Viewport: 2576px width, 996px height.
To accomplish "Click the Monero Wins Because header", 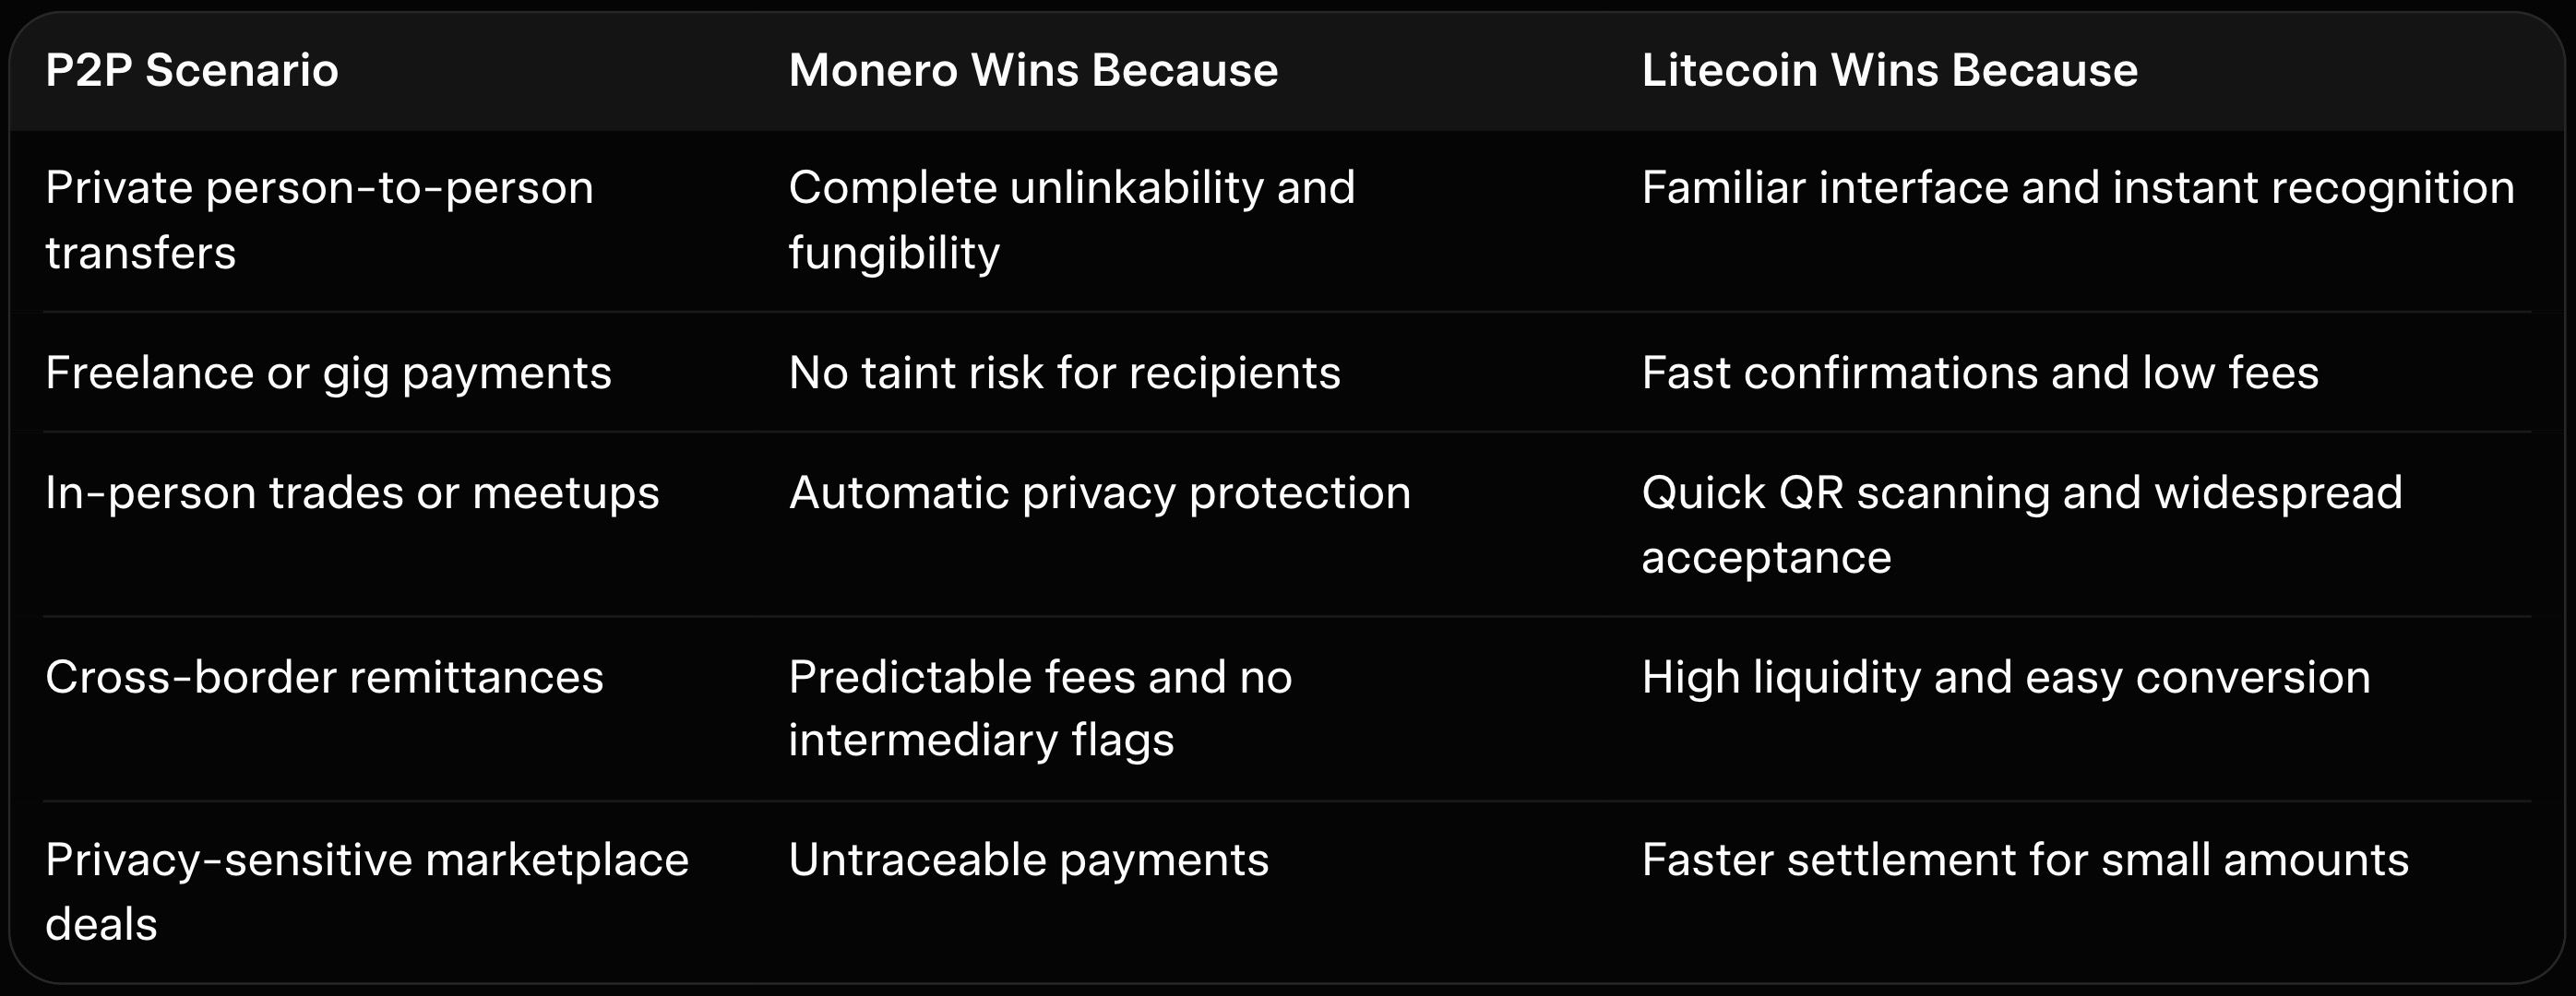I will point(1033,71).
